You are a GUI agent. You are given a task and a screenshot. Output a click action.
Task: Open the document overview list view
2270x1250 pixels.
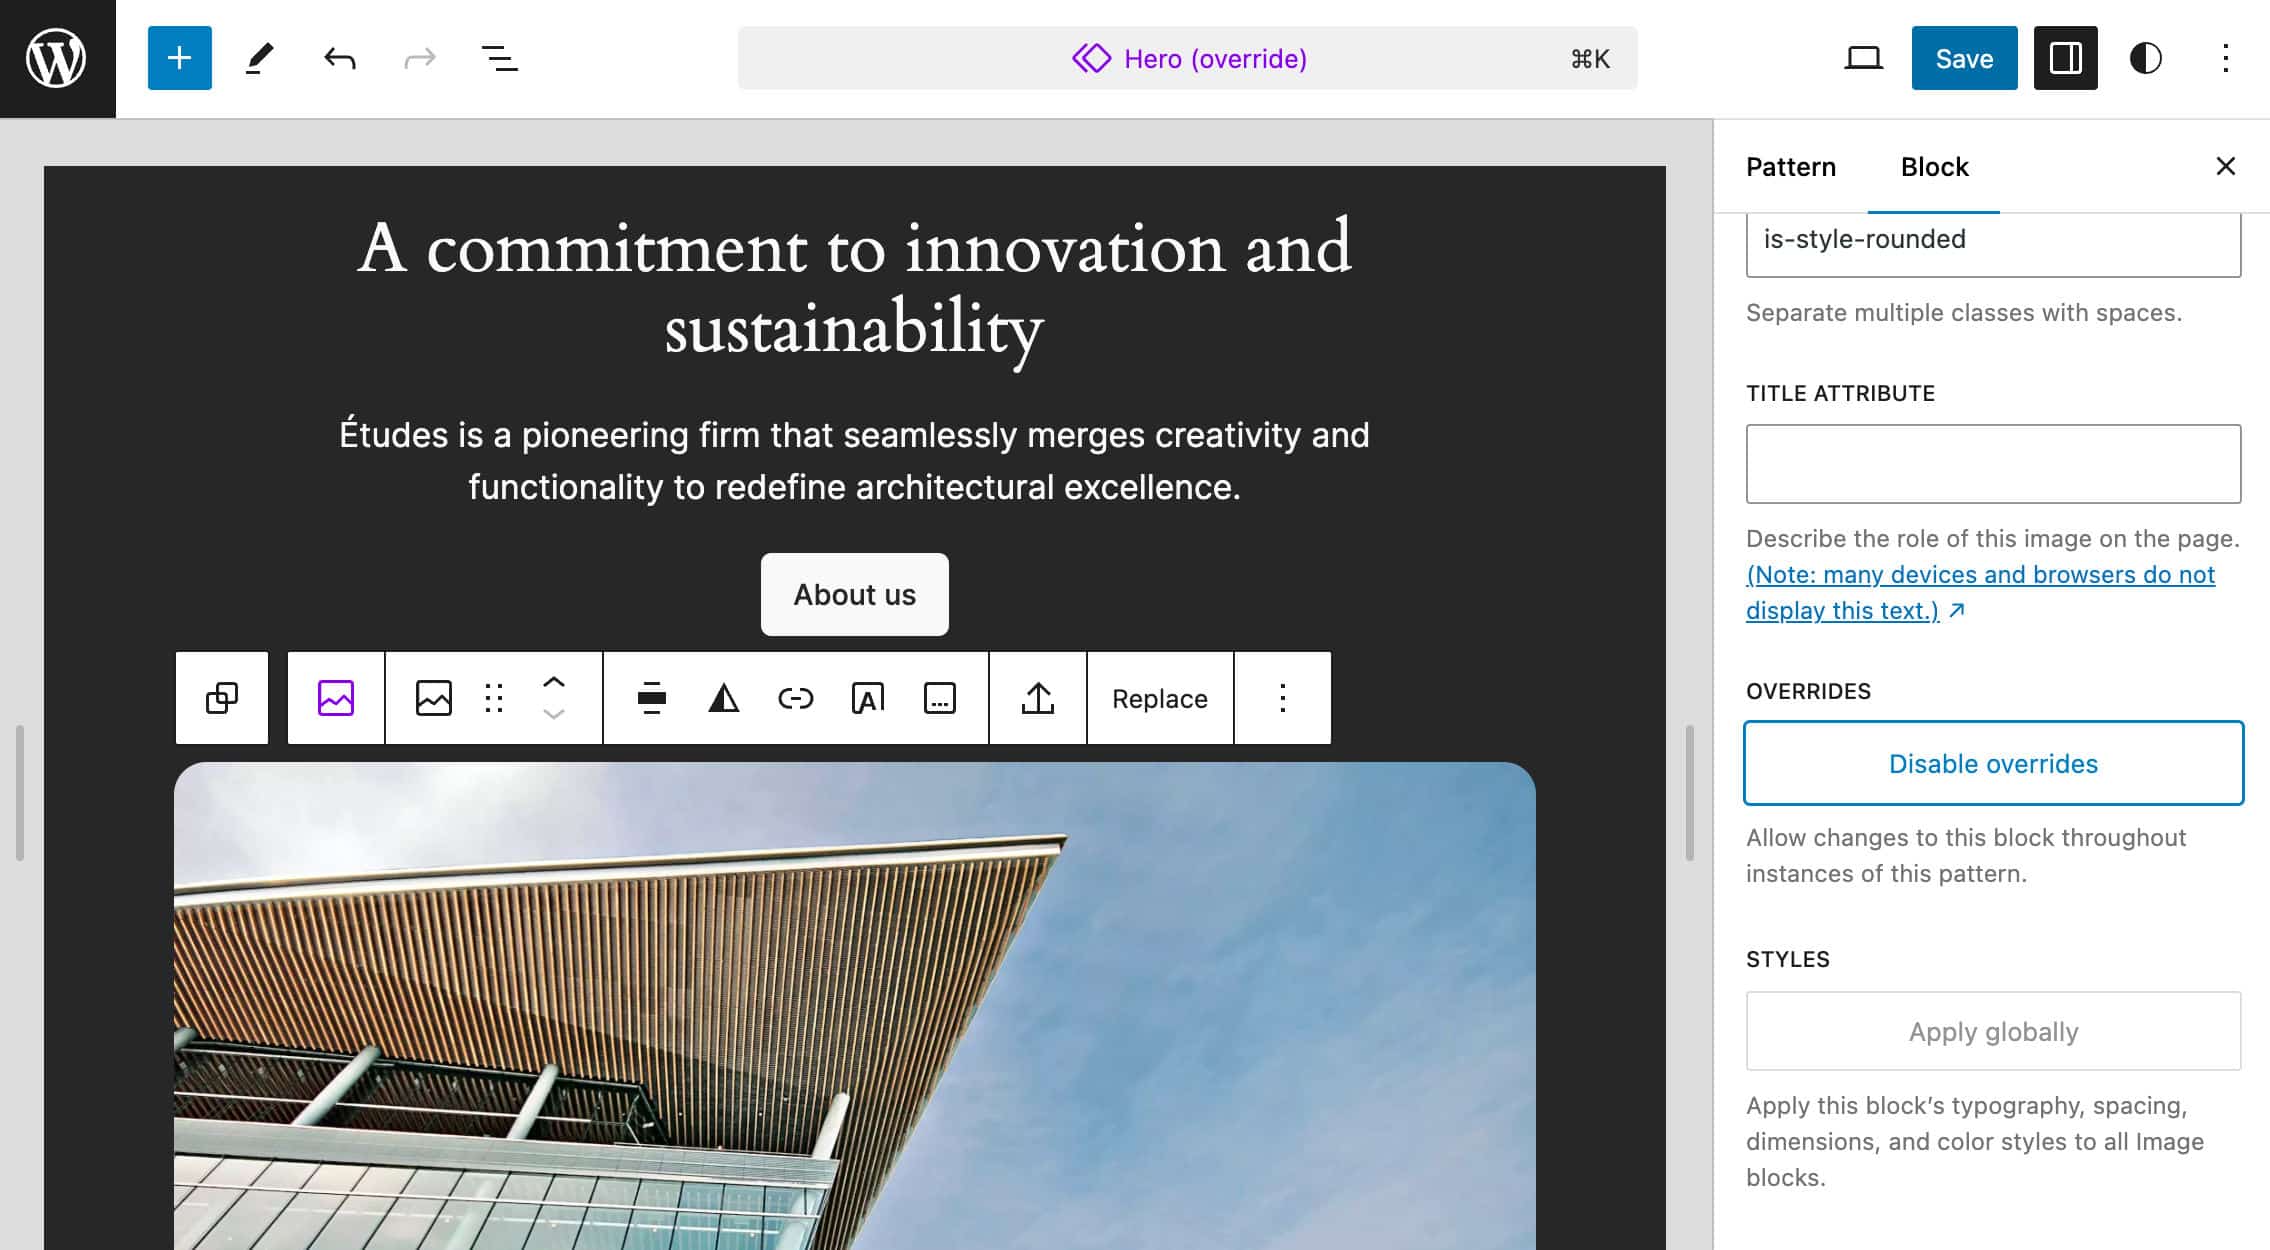(x=500, y=57)
